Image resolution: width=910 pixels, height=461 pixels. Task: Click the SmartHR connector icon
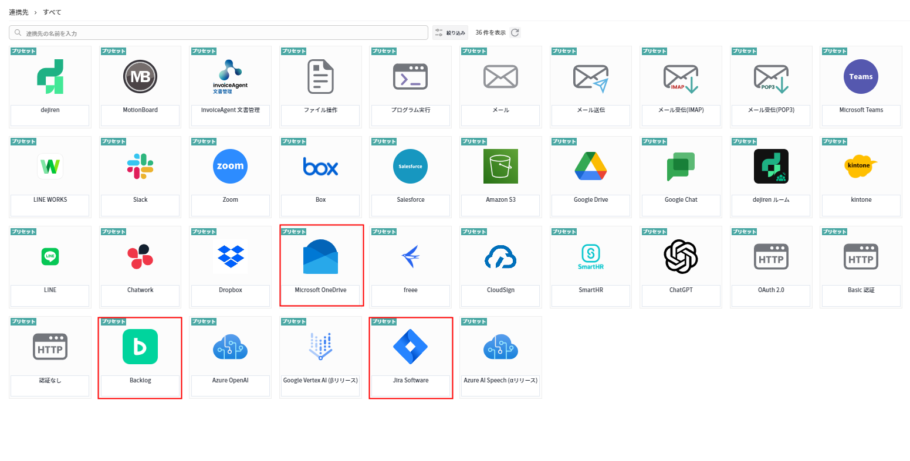tap(591, 257)
